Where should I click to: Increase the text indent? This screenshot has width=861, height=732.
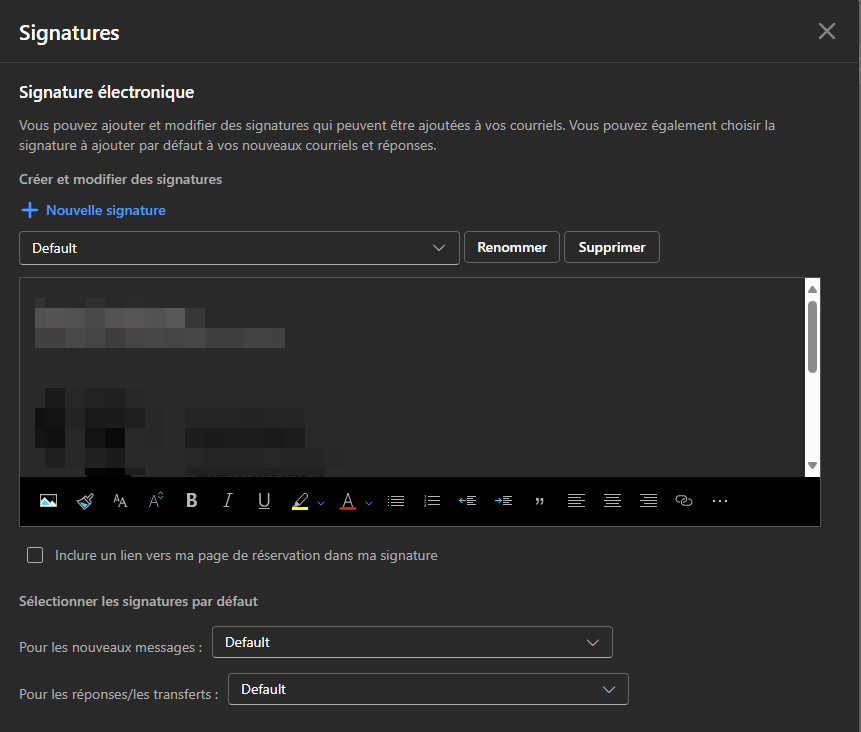[x=504, y=501]
